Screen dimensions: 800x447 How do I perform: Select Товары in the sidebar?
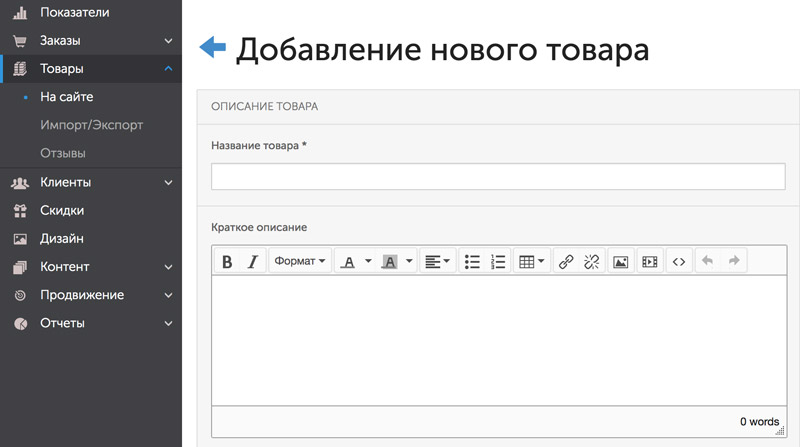(x=62, y=69)
